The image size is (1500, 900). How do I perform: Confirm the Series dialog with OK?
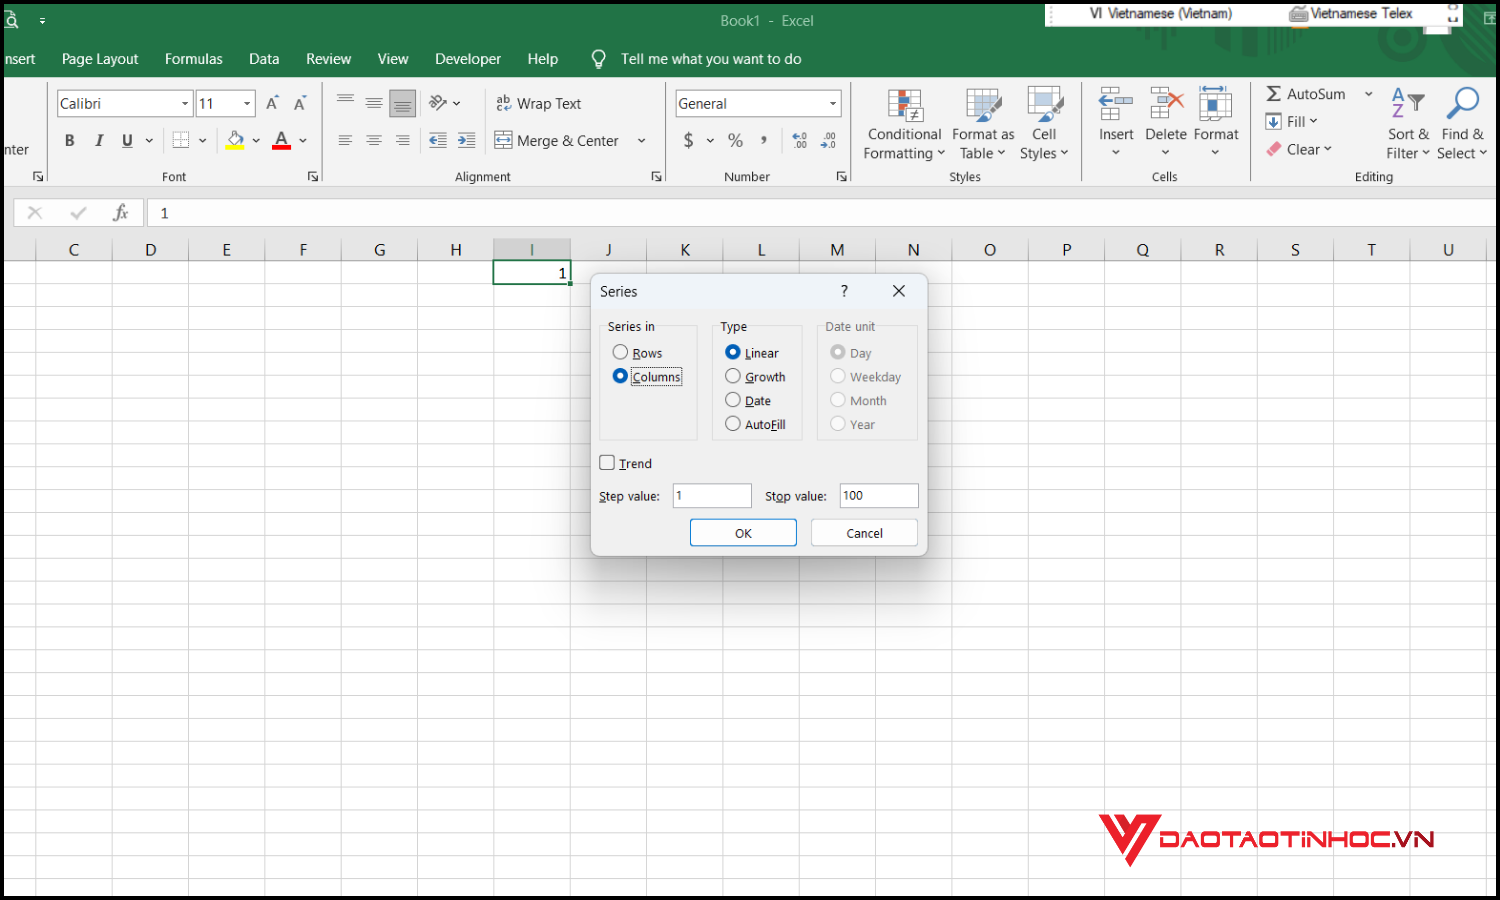point(742,532)
